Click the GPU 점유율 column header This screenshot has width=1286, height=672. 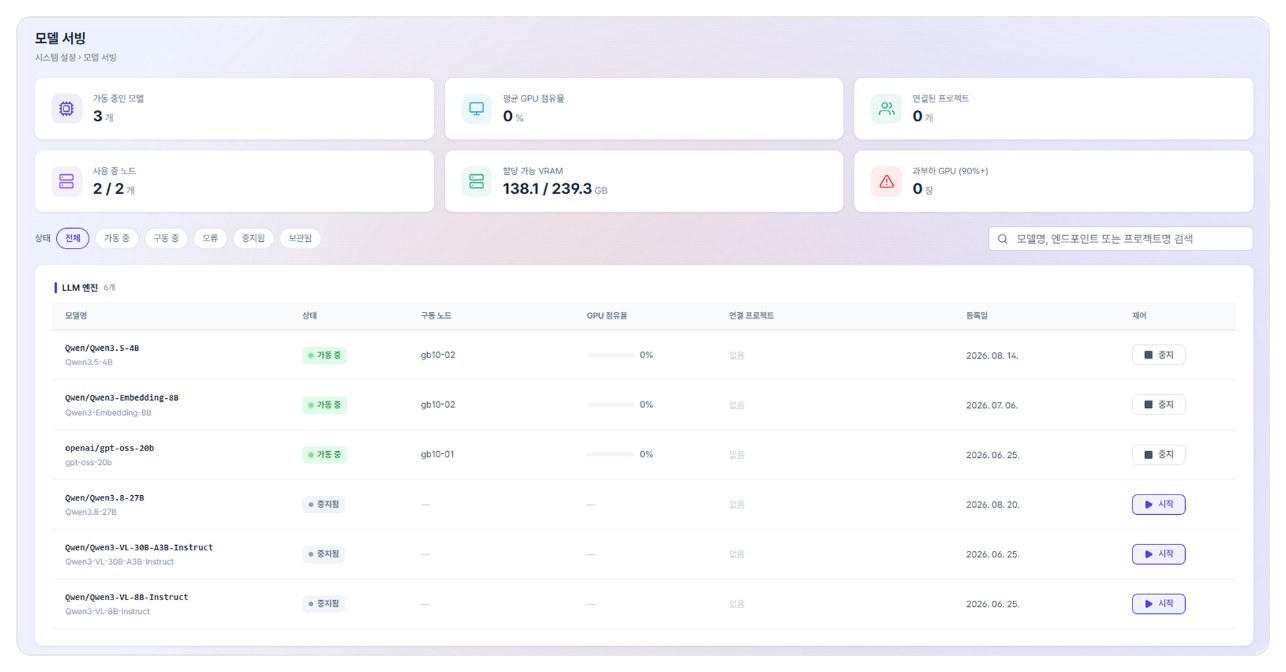coord(607,316)
